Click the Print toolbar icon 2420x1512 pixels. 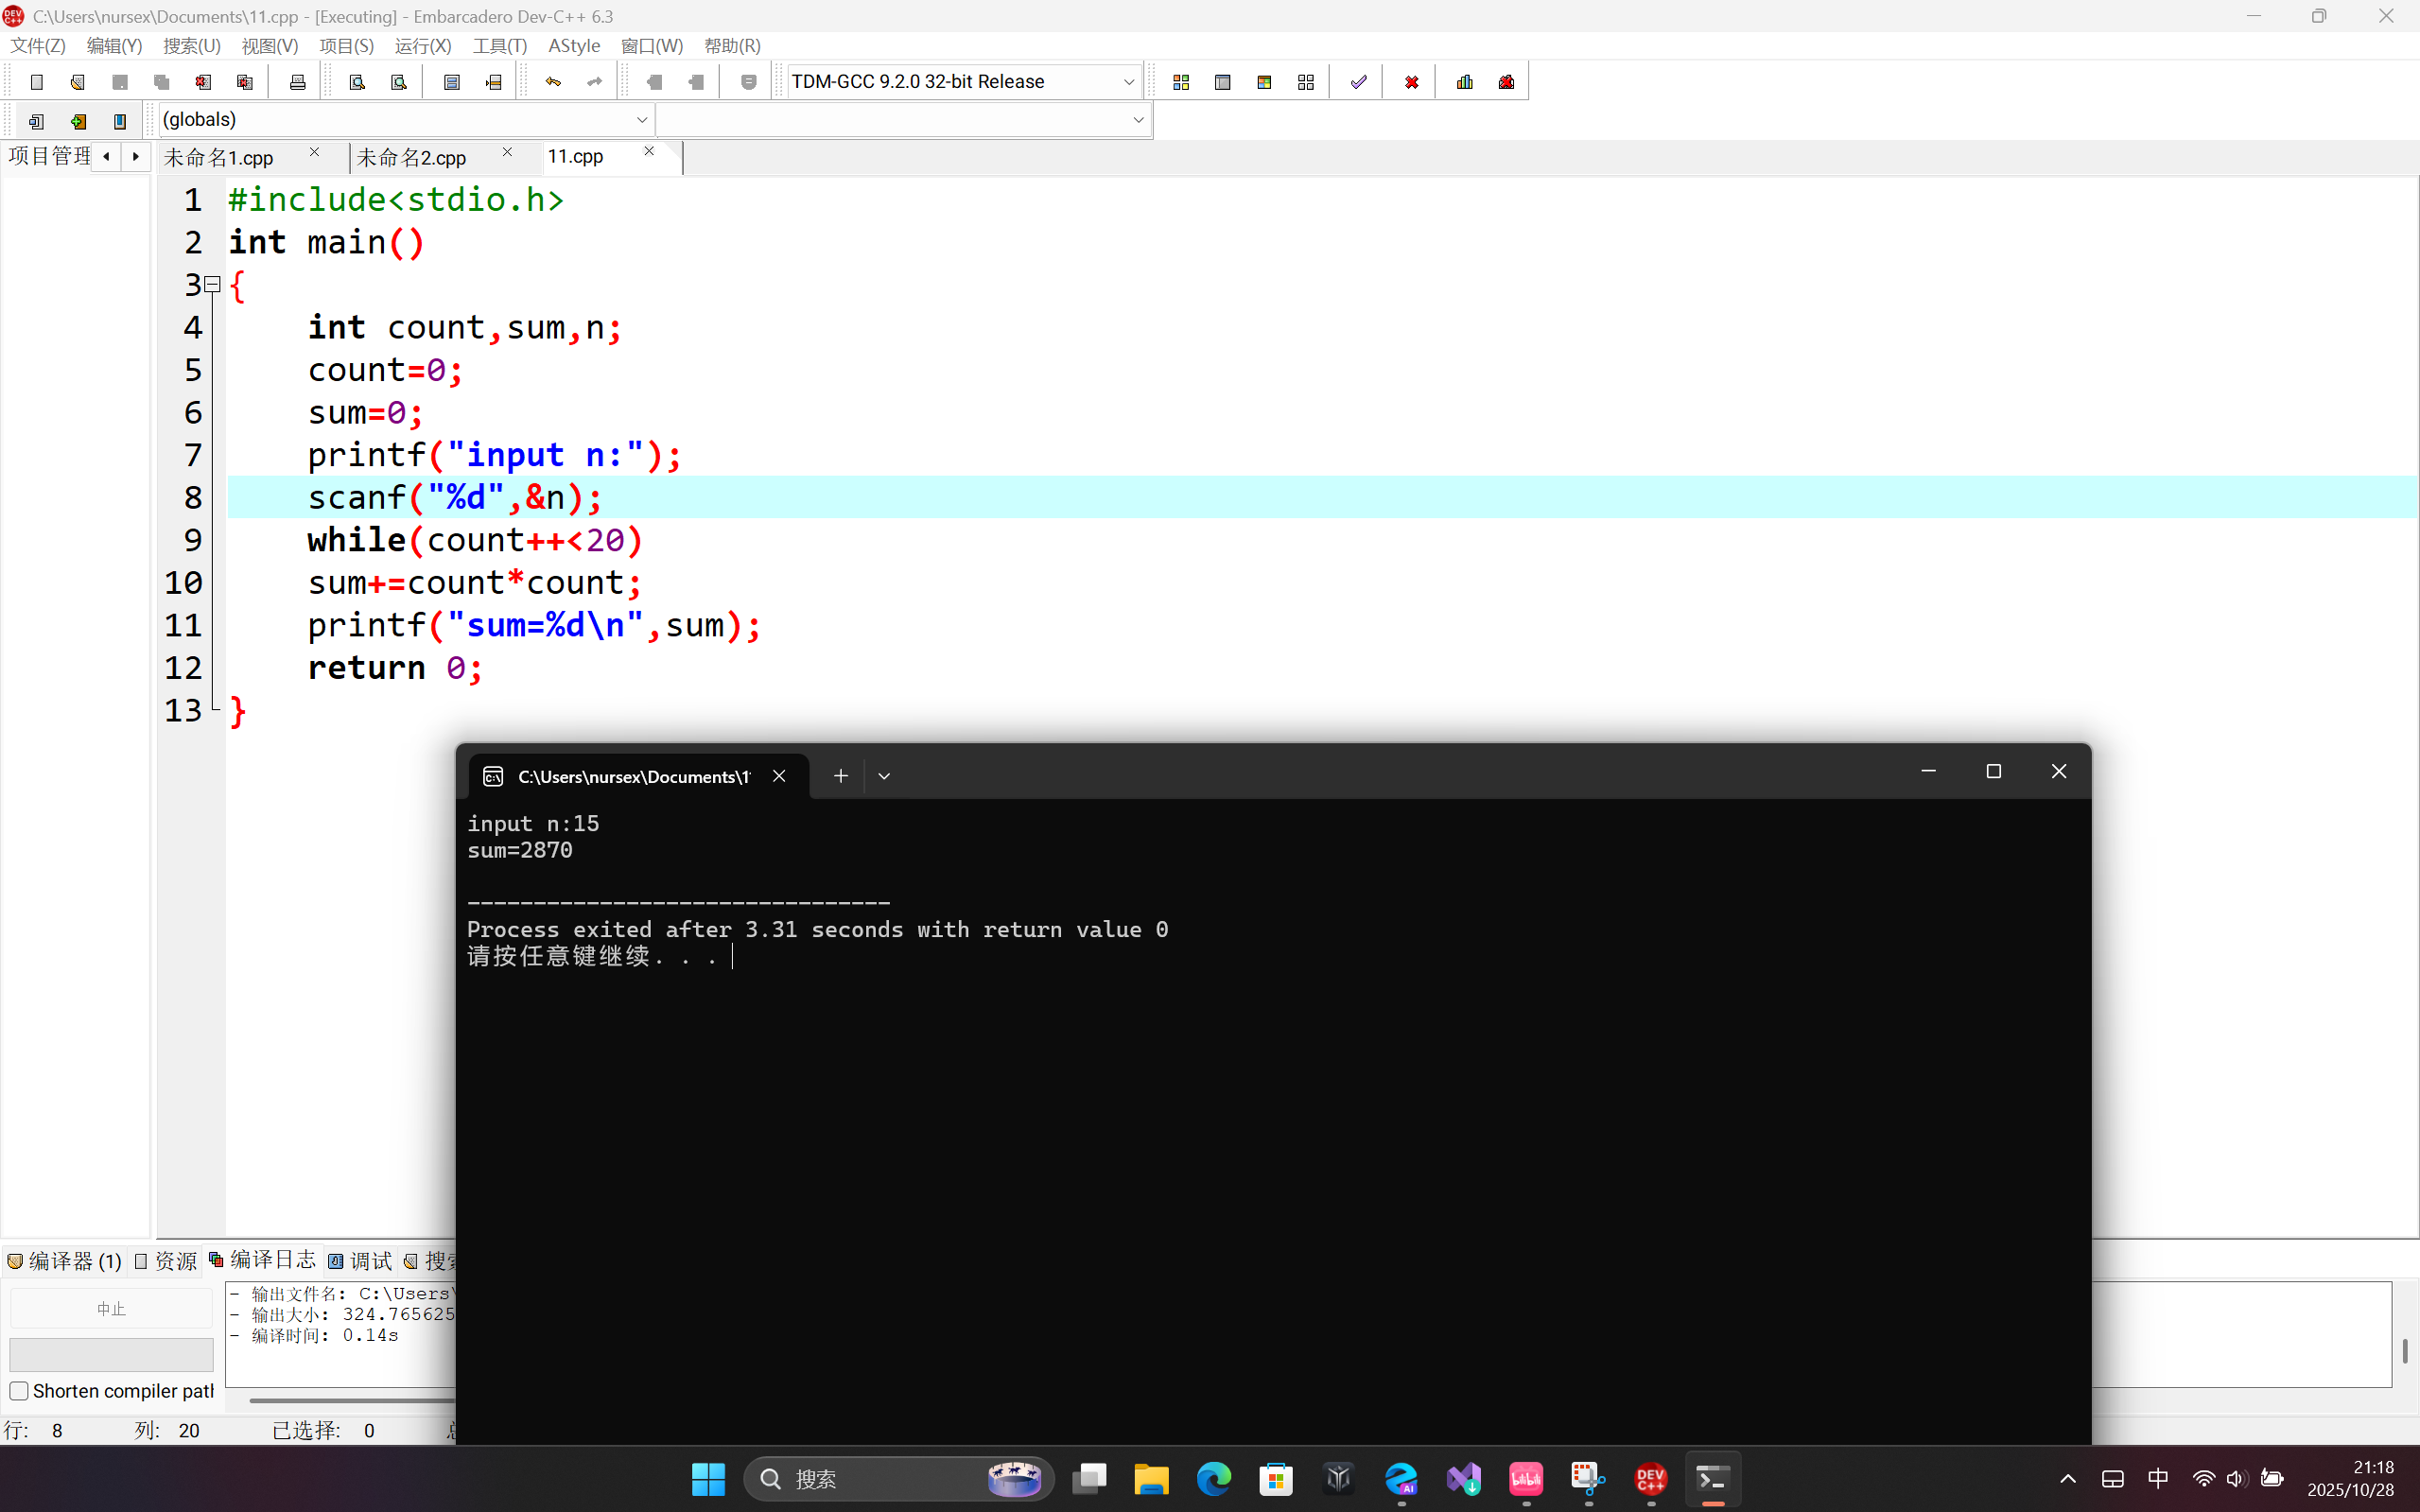(297, 82)
